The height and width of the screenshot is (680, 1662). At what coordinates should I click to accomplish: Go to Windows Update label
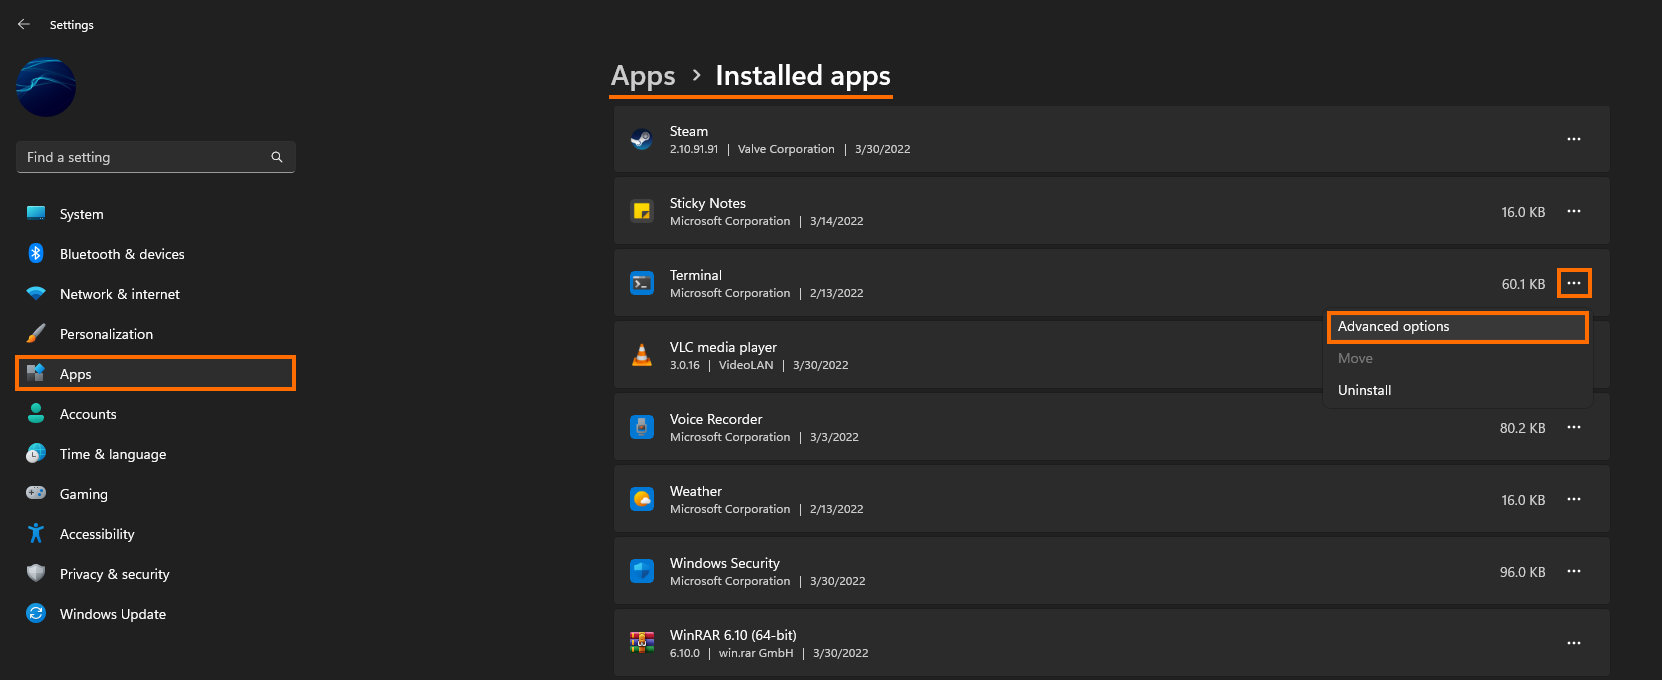pos(113,614)
